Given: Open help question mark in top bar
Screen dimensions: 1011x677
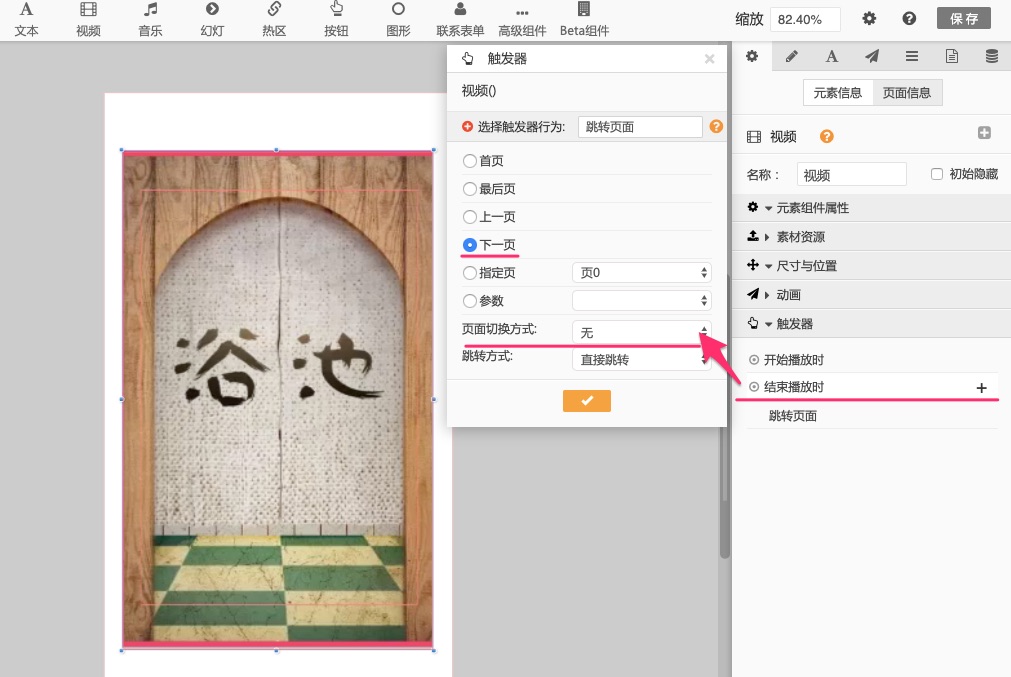Looking at the screenshot, I should 909,19.
